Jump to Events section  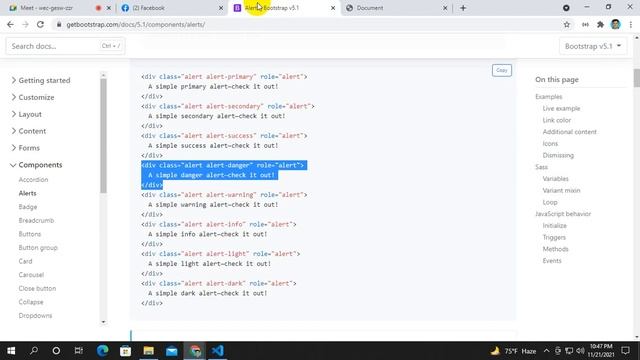click(552, 261)
